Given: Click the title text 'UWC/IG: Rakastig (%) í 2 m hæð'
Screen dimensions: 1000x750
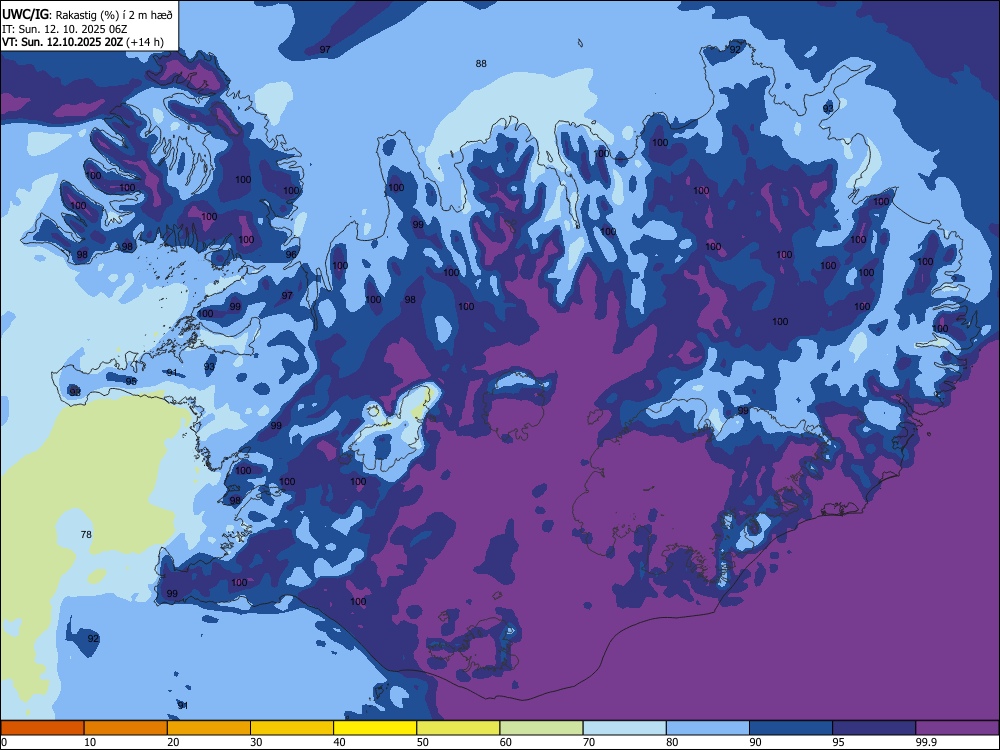Looking at the screenshot, I should click(87, 14).
